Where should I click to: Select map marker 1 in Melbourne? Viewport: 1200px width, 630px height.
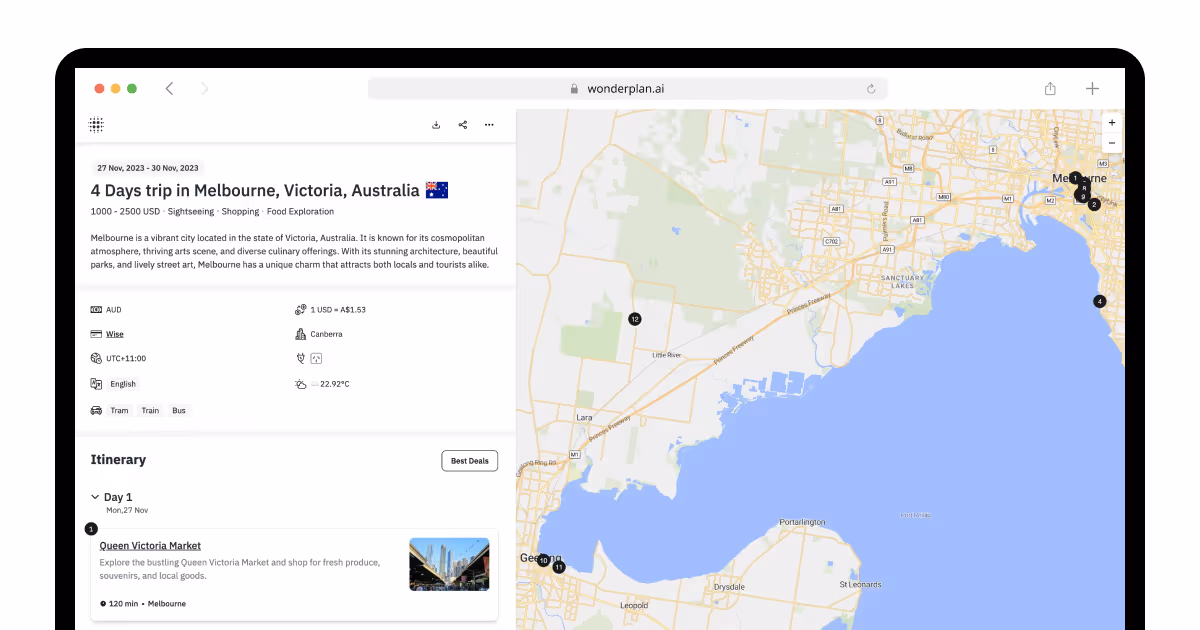coord(1075,178)
